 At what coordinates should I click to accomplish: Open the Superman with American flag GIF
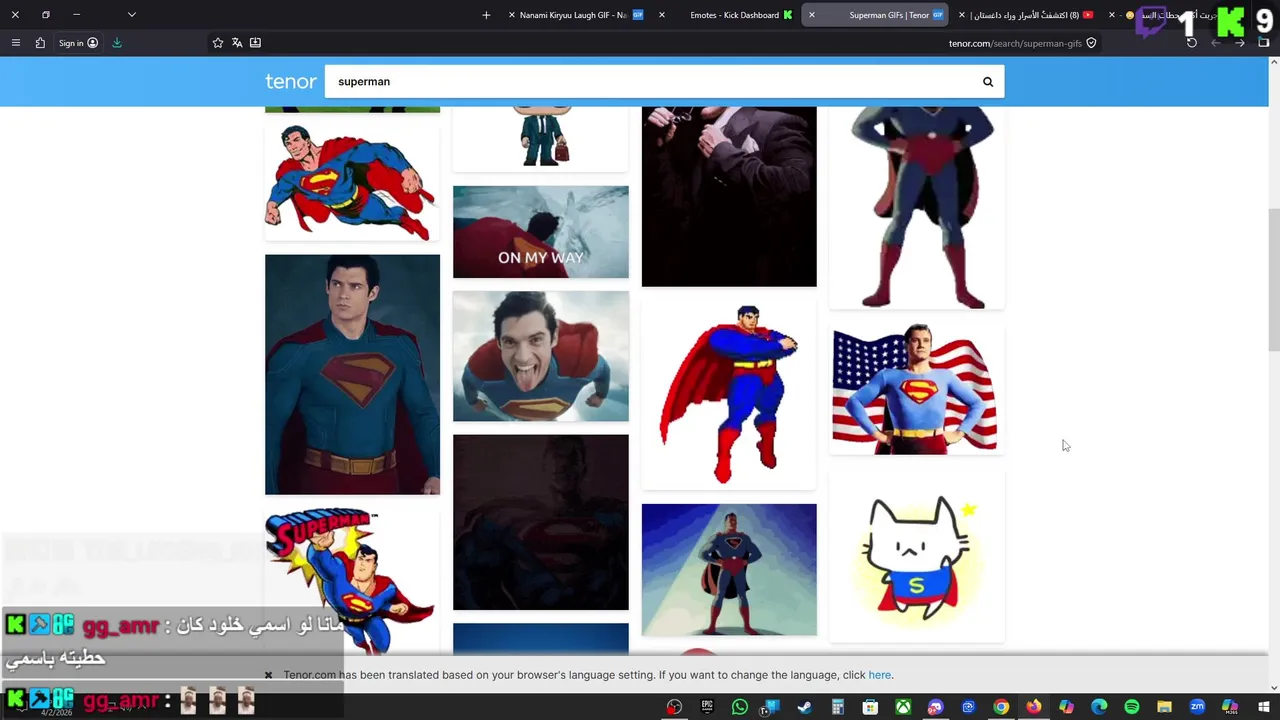[x=917, y=388]
